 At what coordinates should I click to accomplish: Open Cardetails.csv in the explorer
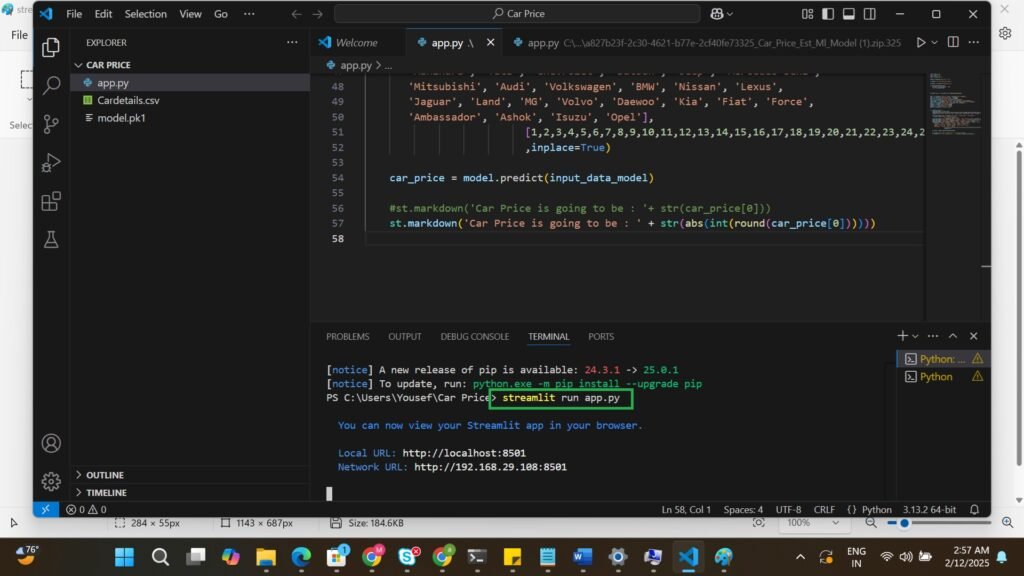click(x=127, y=100)
